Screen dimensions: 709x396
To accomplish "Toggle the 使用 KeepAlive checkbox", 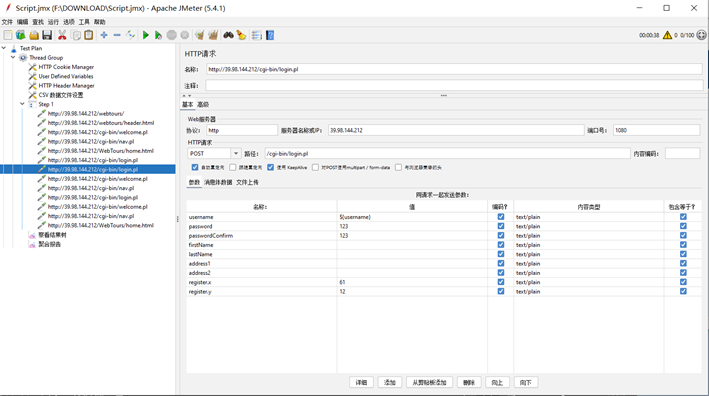I will (x=270, y=167).
